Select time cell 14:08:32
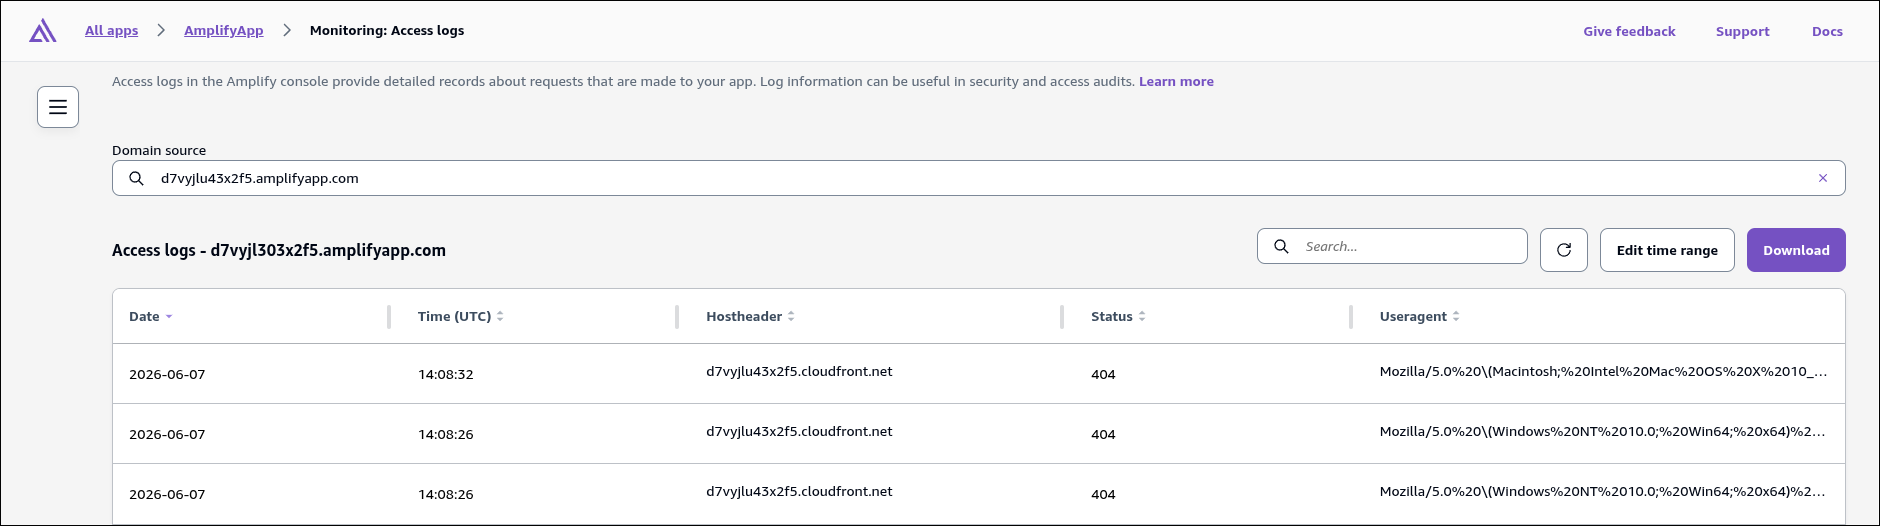 coord(446,374)
